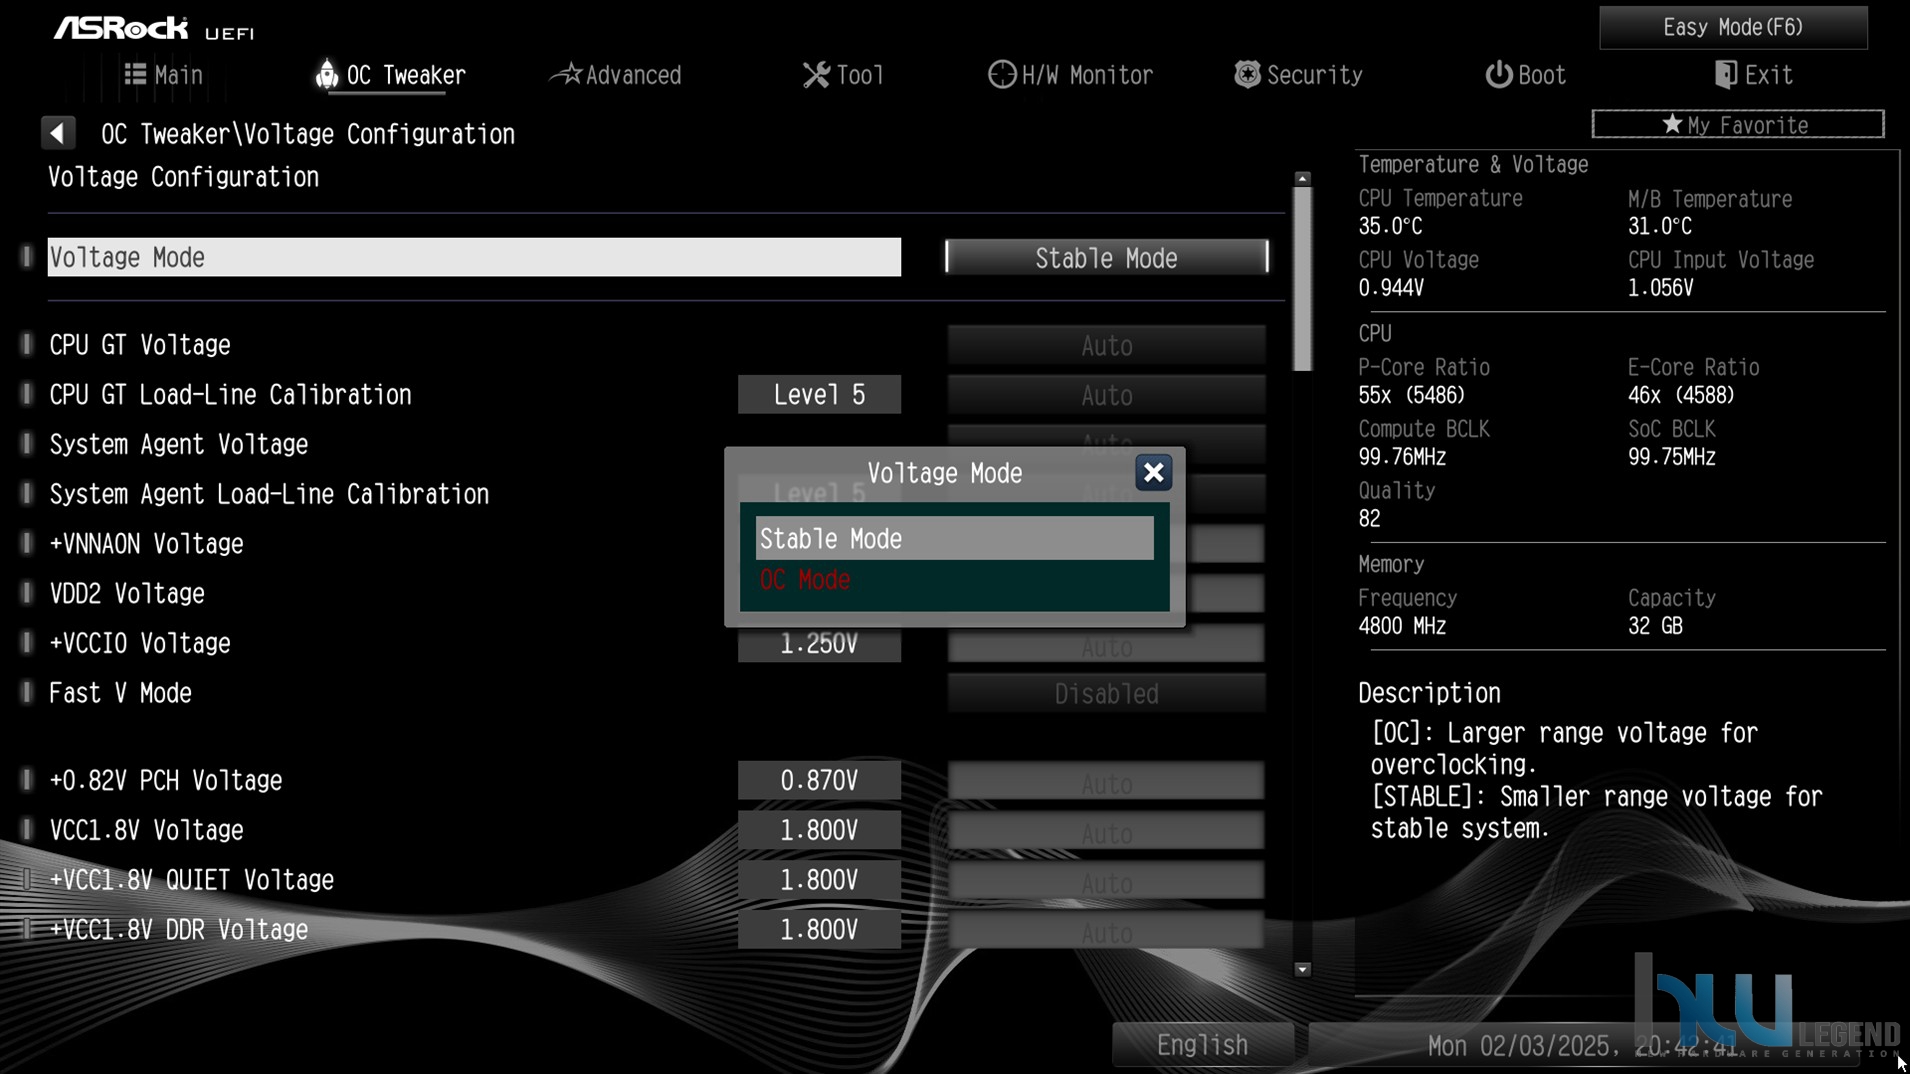The image size is (1910, 1074).
Task: Click the 1.800V value for +VCC1.8V DDR
Action: click(x=819, y=930)
